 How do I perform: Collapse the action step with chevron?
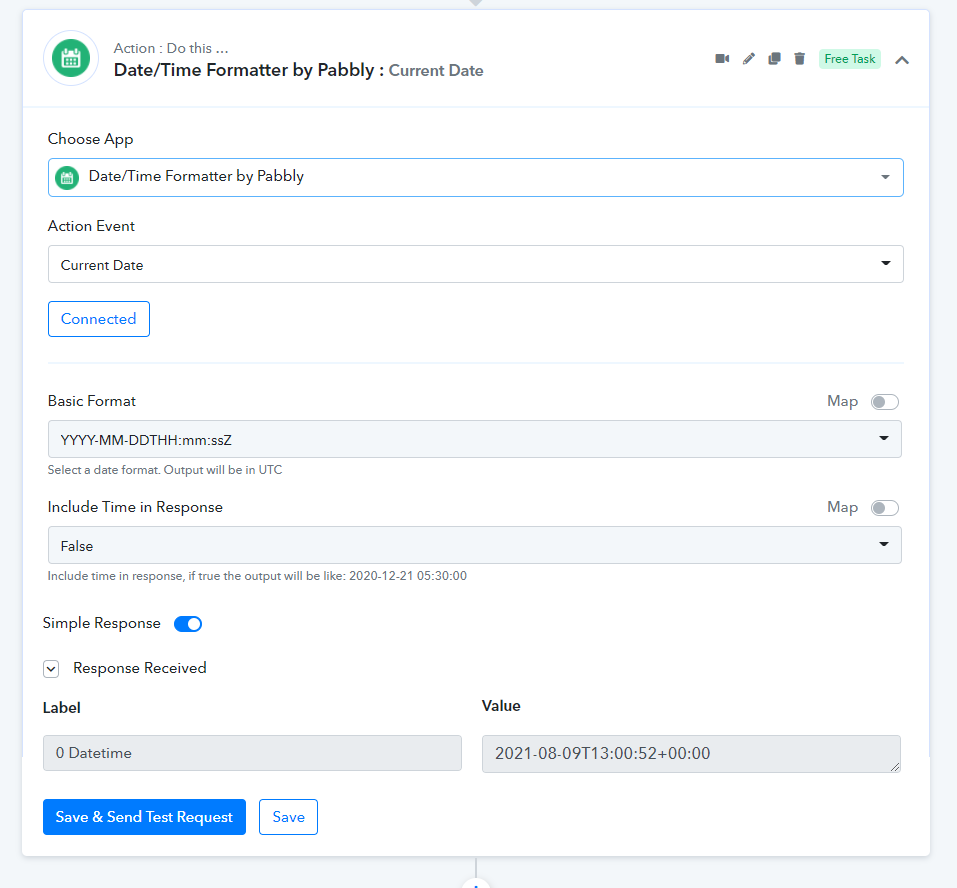(902, 60)
